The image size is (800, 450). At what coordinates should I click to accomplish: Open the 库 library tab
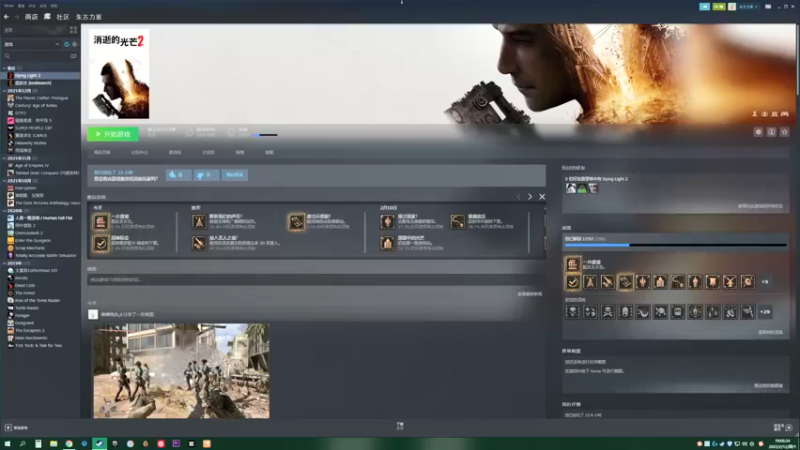[47, 17]
